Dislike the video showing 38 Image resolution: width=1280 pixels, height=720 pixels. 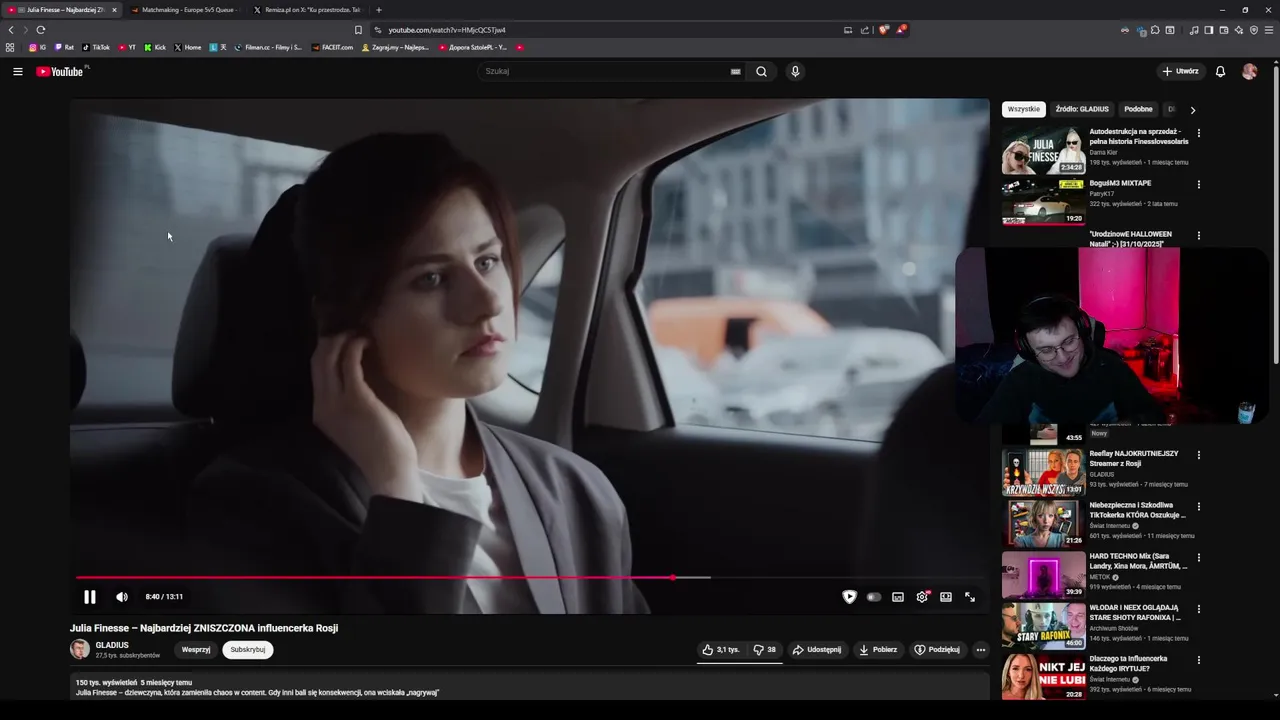coord(765,650)
